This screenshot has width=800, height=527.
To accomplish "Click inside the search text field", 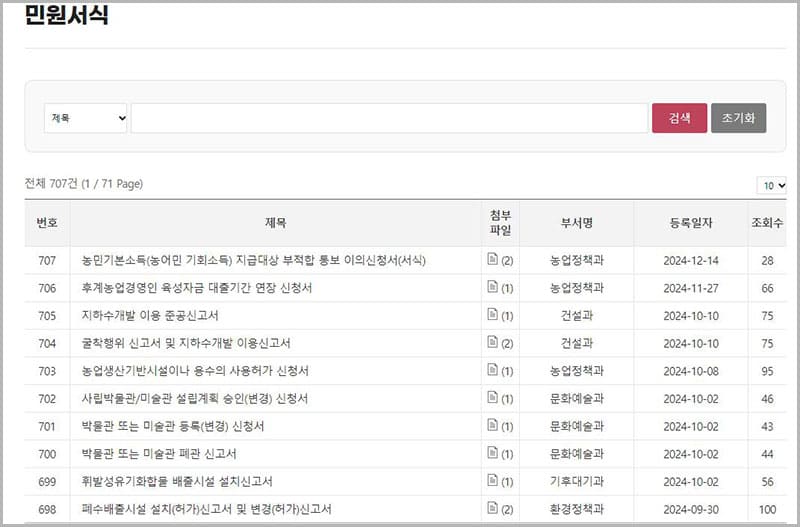I will (389, 118).
